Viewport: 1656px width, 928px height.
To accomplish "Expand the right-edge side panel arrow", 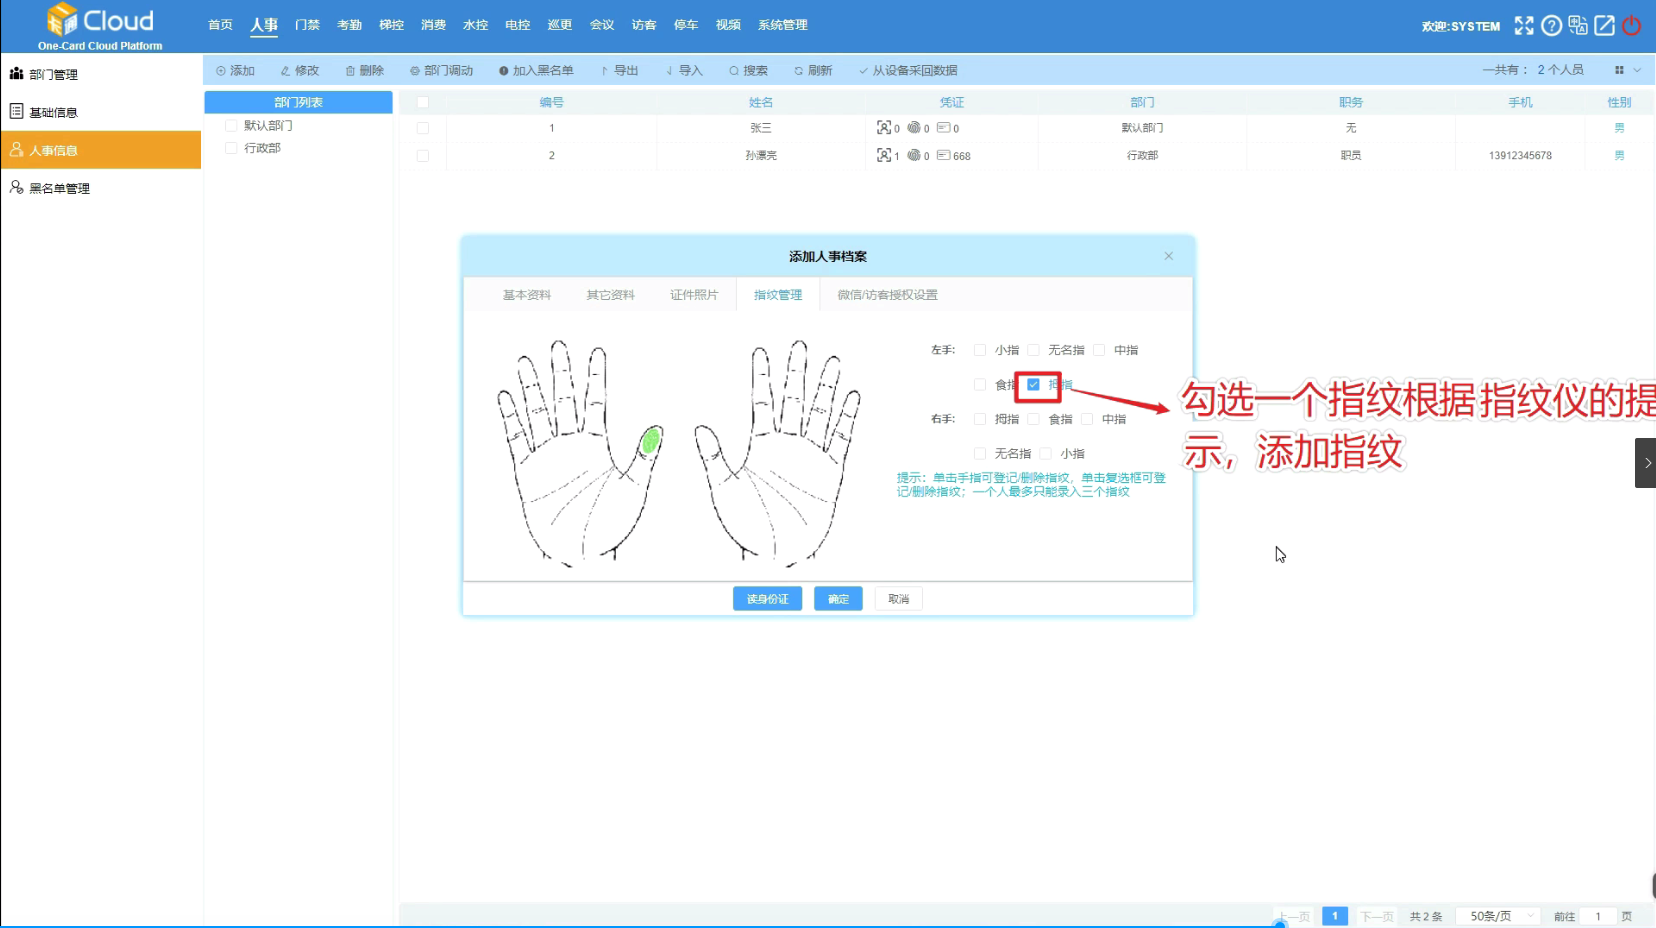I will [1646, 463].
